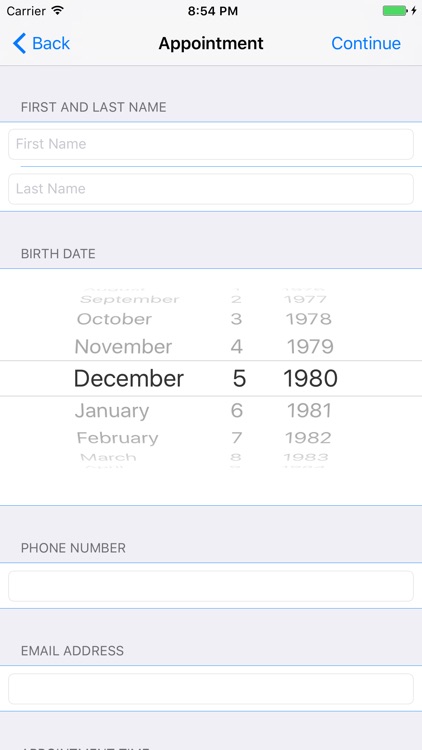Focus the Last Name field
The image size is (422, 750).
coord(211,188)
